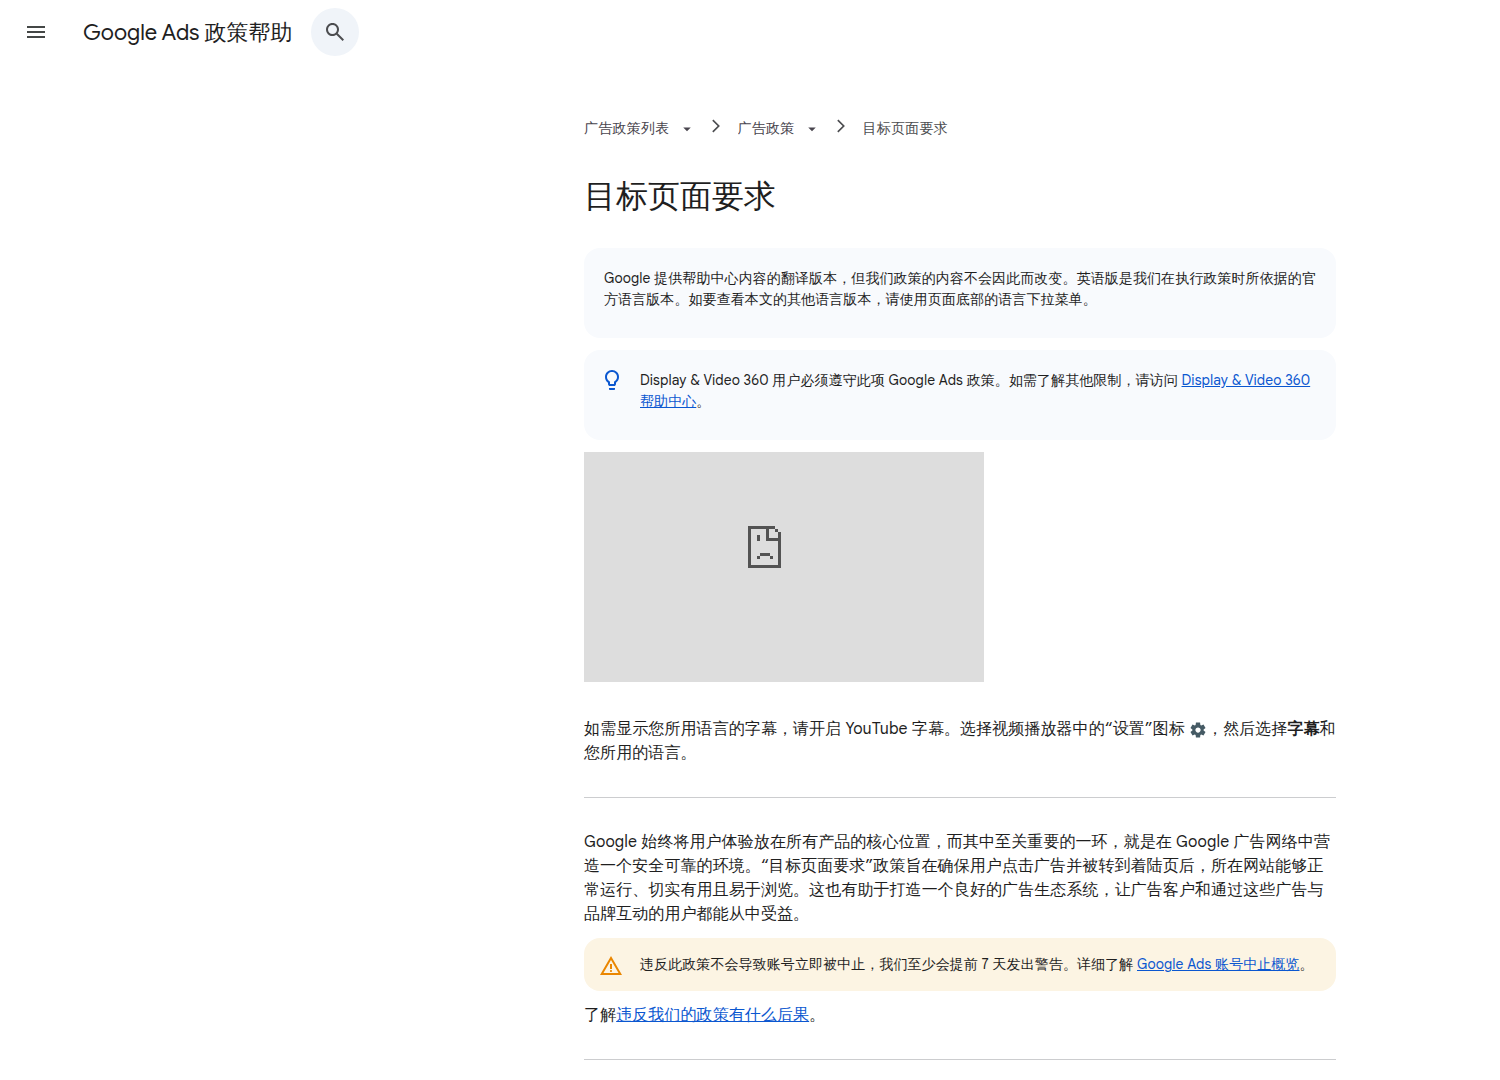
Task: Click chevron separator after 广告政策列表
Action: coord(716,126)
